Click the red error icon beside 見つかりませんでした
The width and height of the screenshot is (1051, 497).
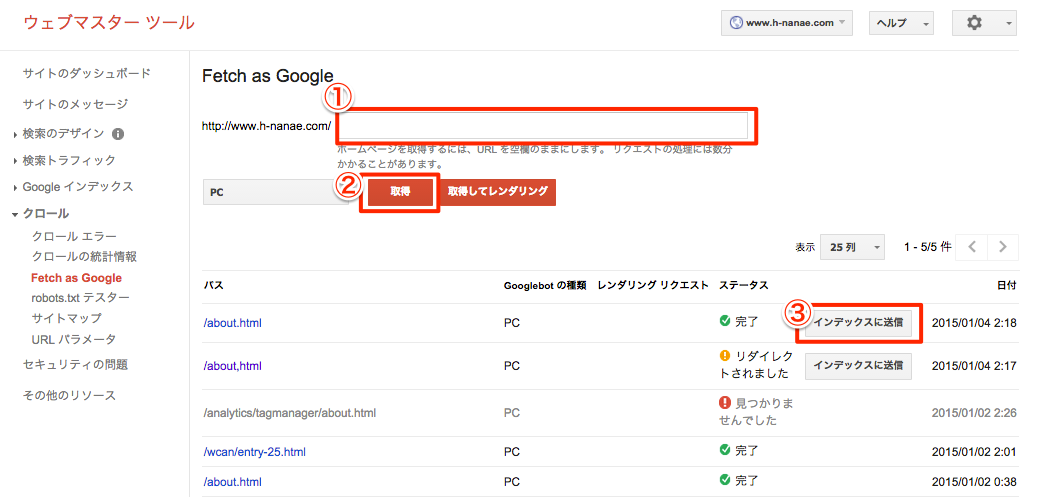click(x=725, y=403)
